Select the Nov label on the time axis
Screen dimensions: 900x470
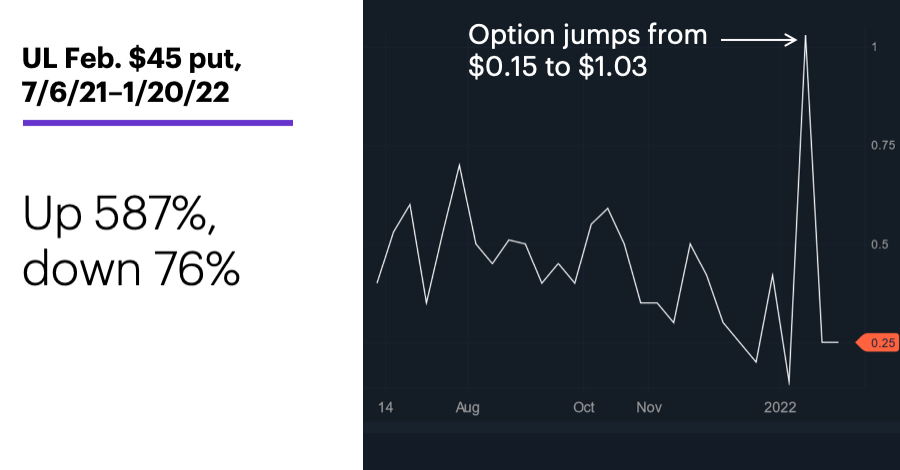(x=649, y=407)
